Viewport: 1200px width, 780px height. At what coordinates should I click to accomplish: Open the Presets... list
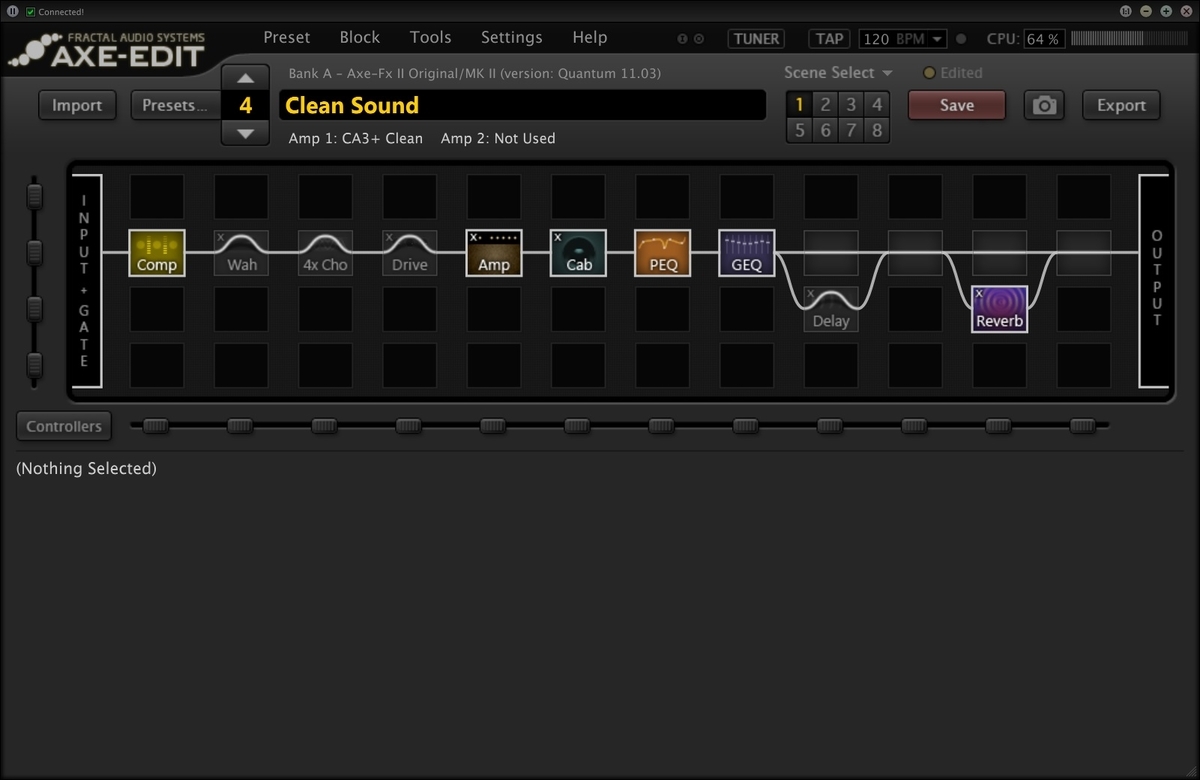point(174,105)
